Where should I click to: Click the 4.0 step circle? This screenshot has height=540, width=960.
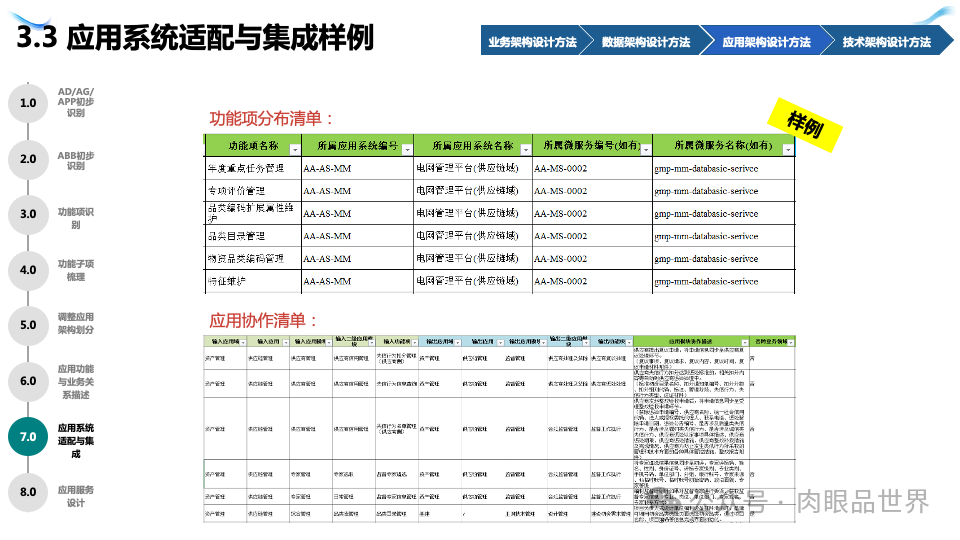pos(28,270)
